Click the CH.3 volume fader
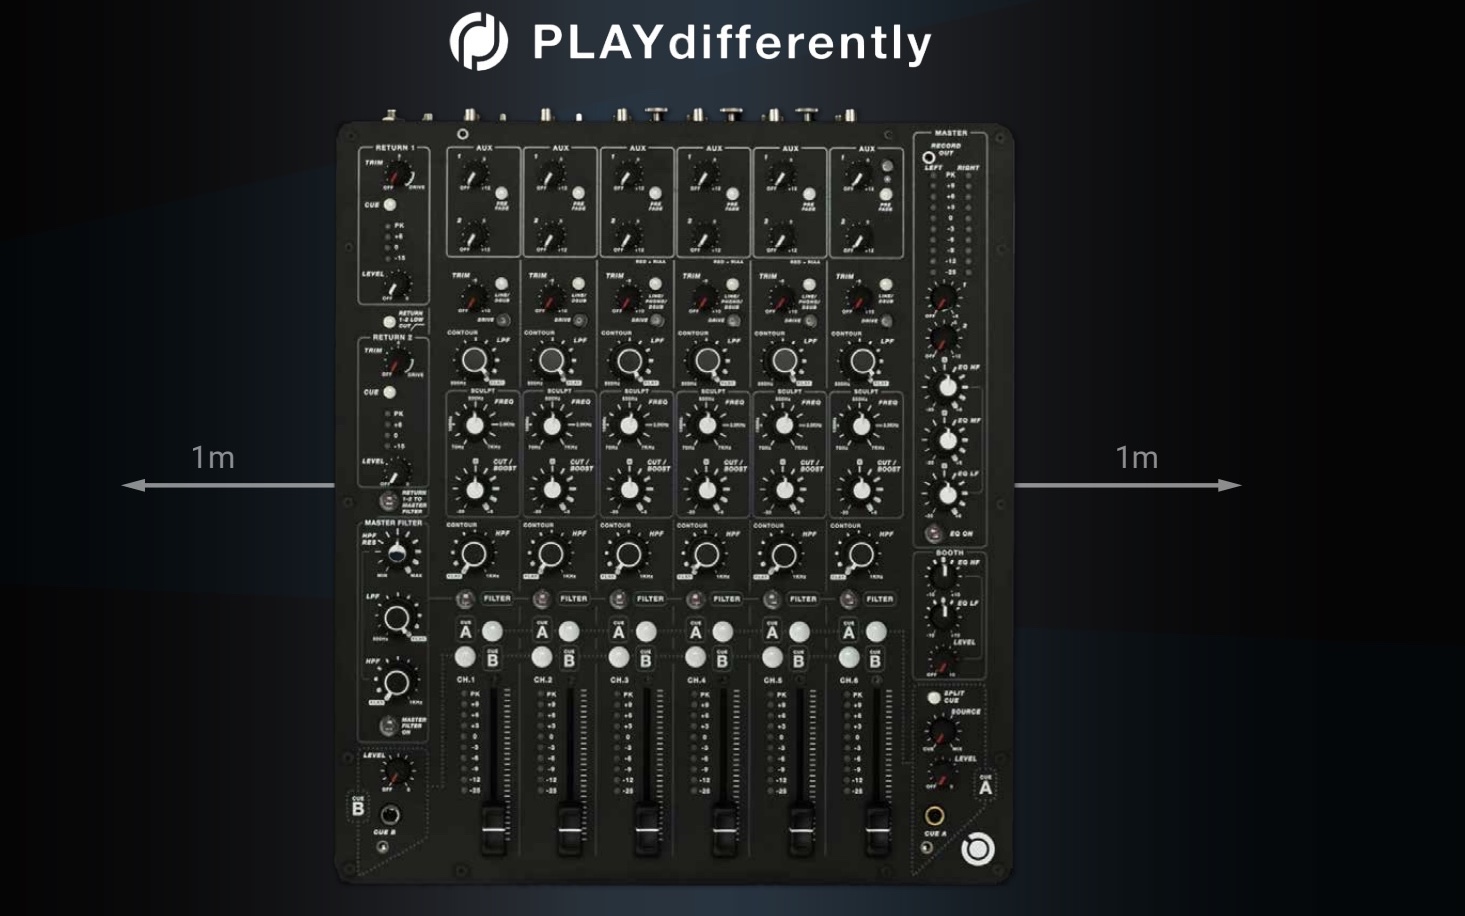This screenshot has height=916, width=1465. (646, 828)
